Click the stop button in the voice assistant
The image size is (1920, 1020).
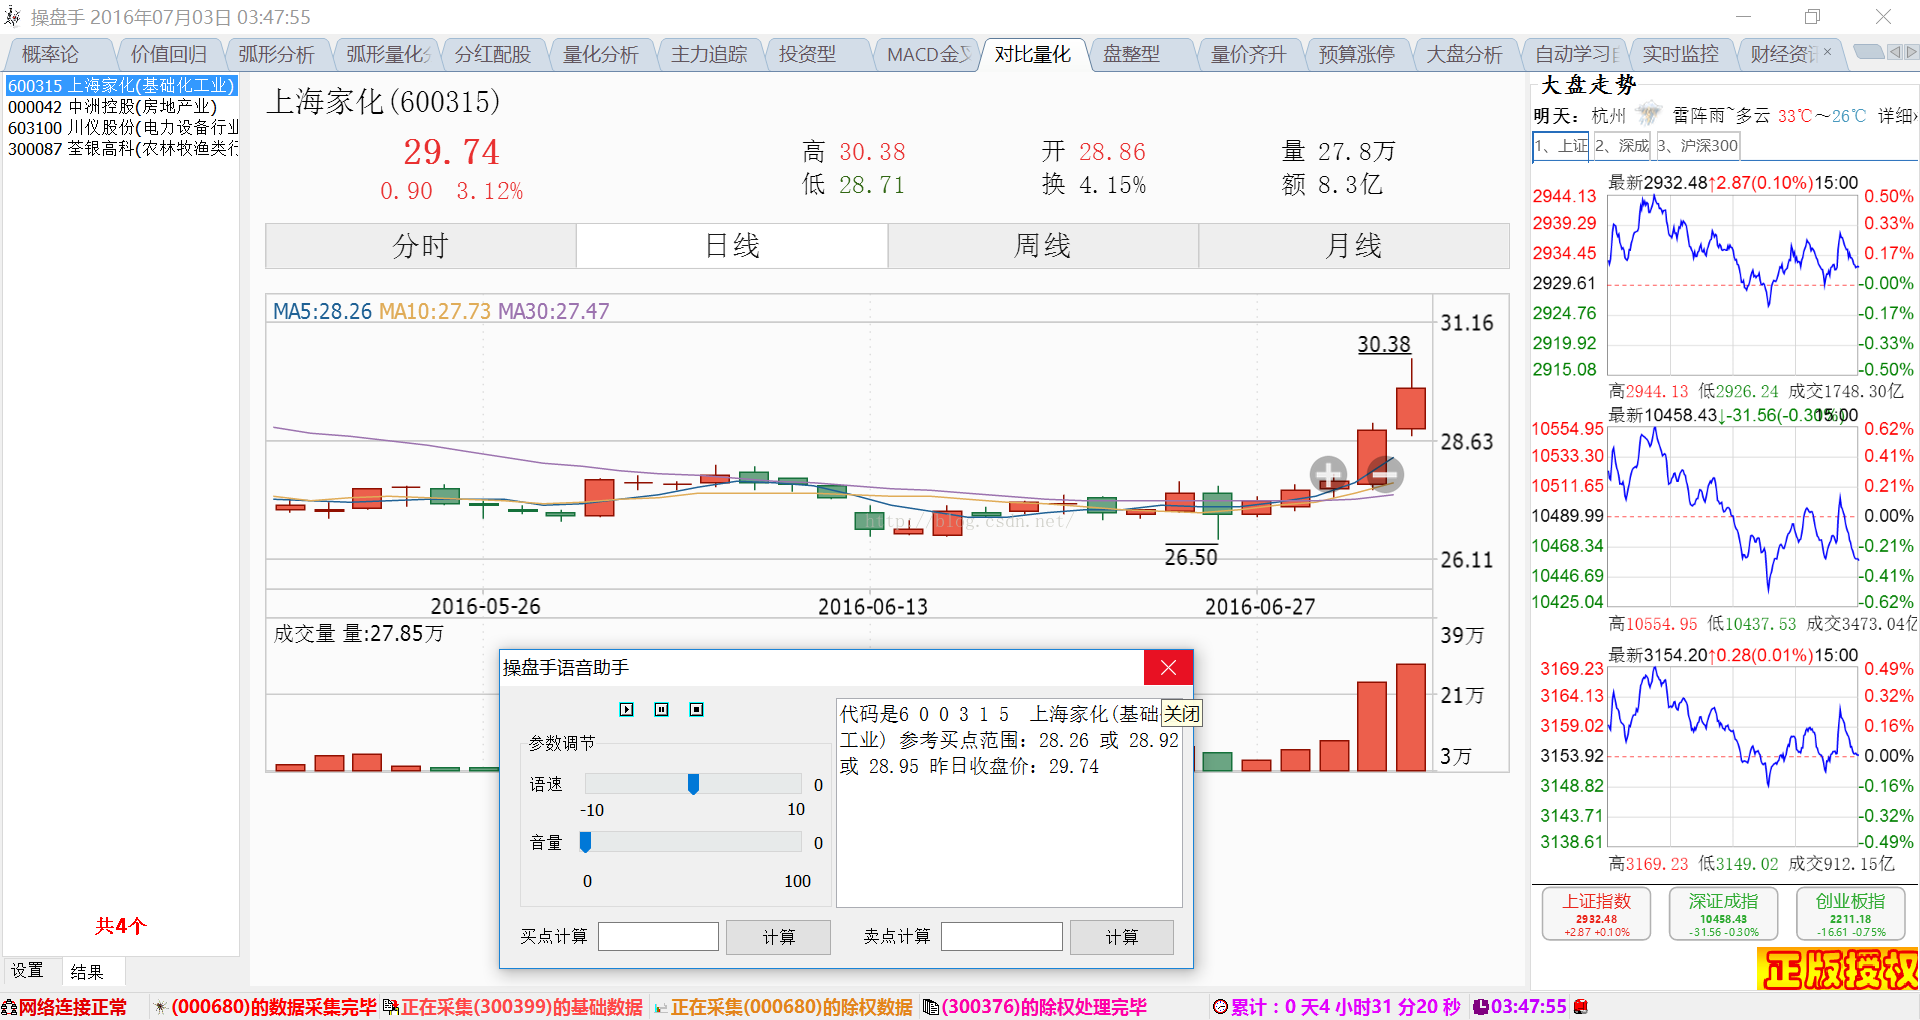[x=696, y=709]
